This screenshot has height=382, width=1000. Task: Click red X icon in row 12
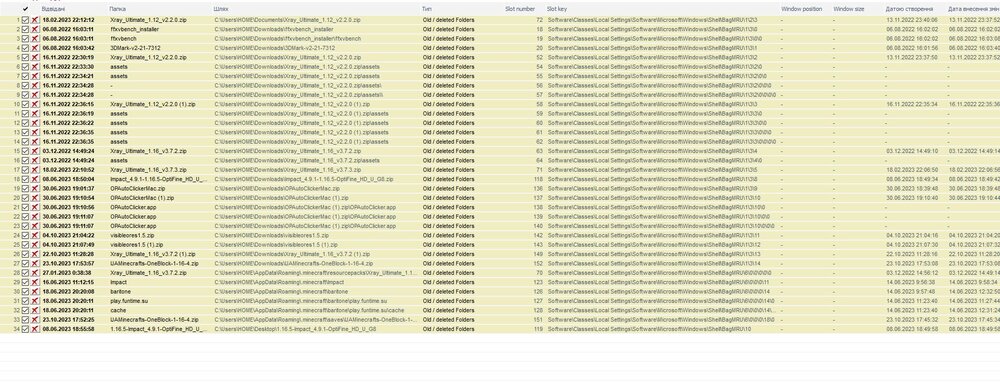[x=36, y=123]
